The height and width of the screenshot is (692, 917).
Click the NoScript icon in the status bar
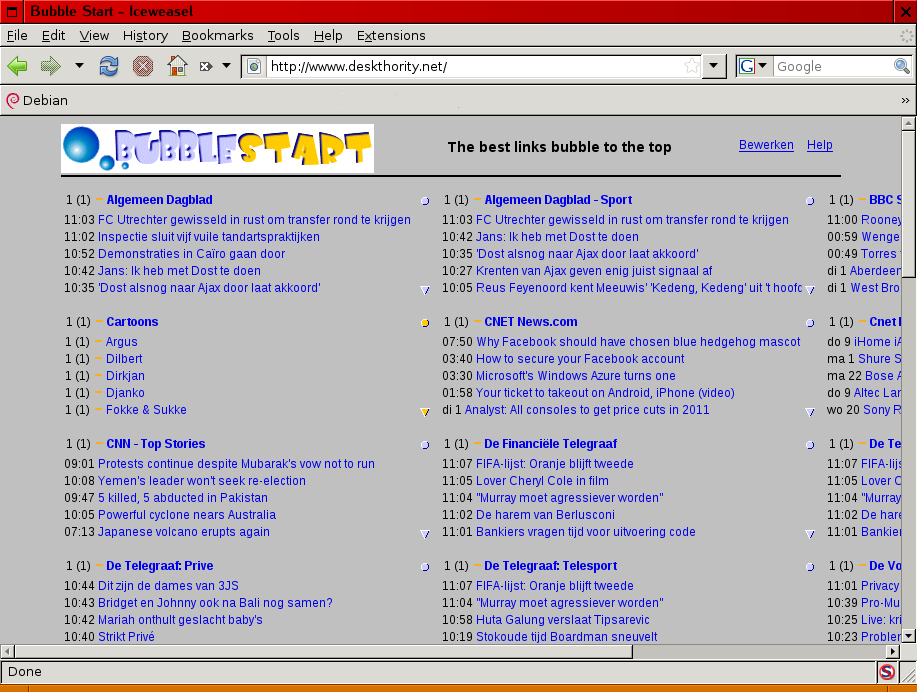pos(887,672)
